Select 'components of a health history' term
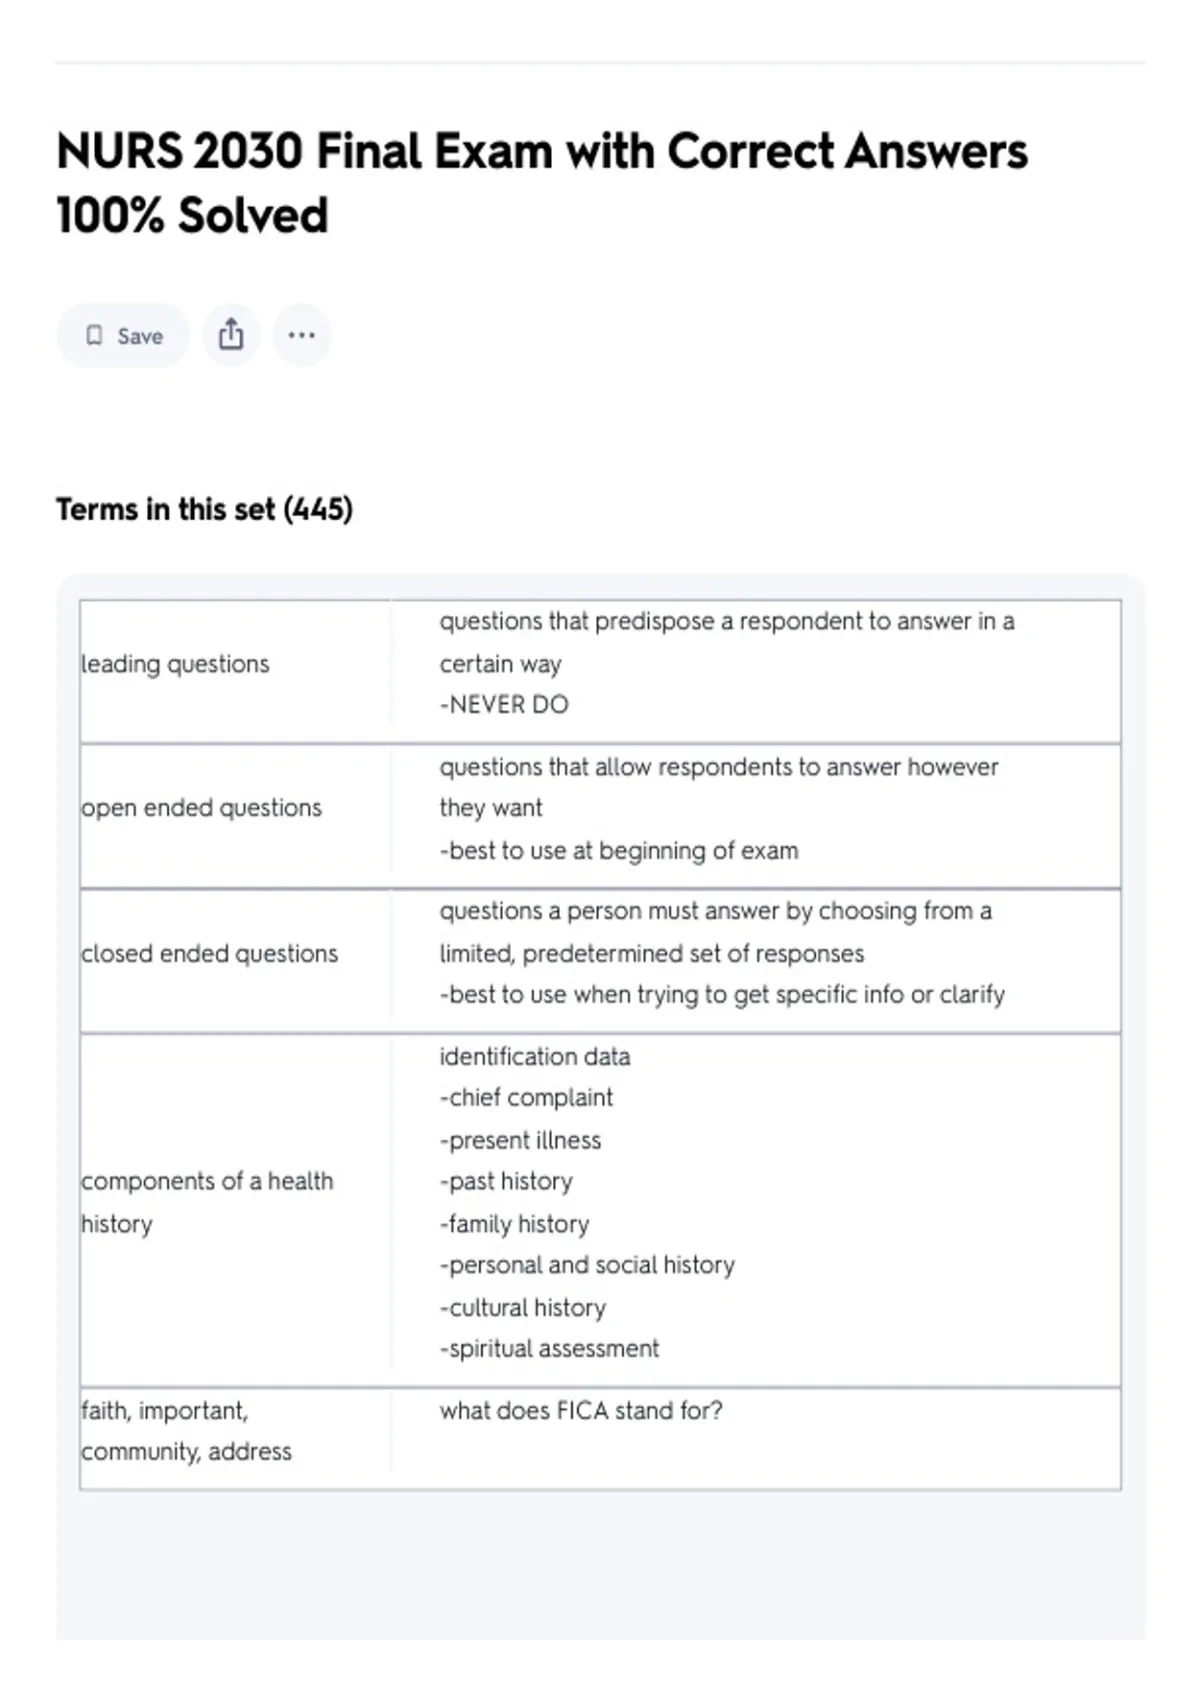 pos(207,1202)
